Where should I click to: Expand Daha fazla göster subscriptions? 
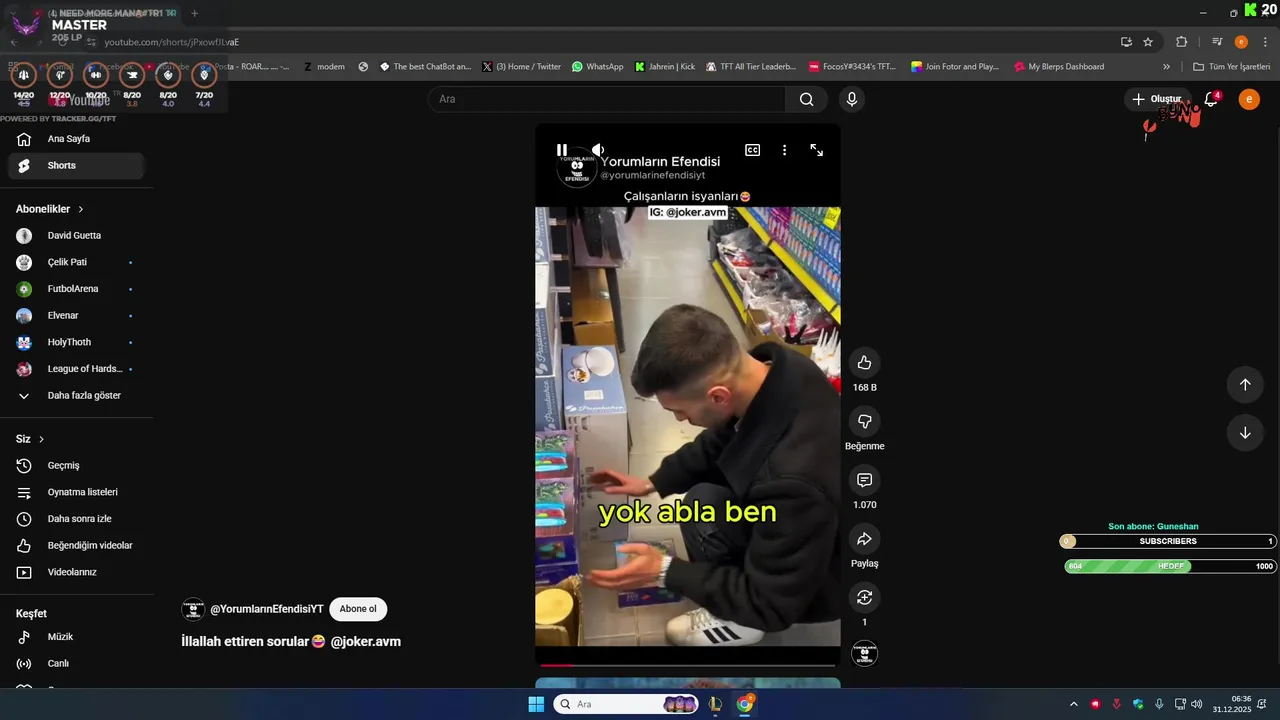(76, 396)
